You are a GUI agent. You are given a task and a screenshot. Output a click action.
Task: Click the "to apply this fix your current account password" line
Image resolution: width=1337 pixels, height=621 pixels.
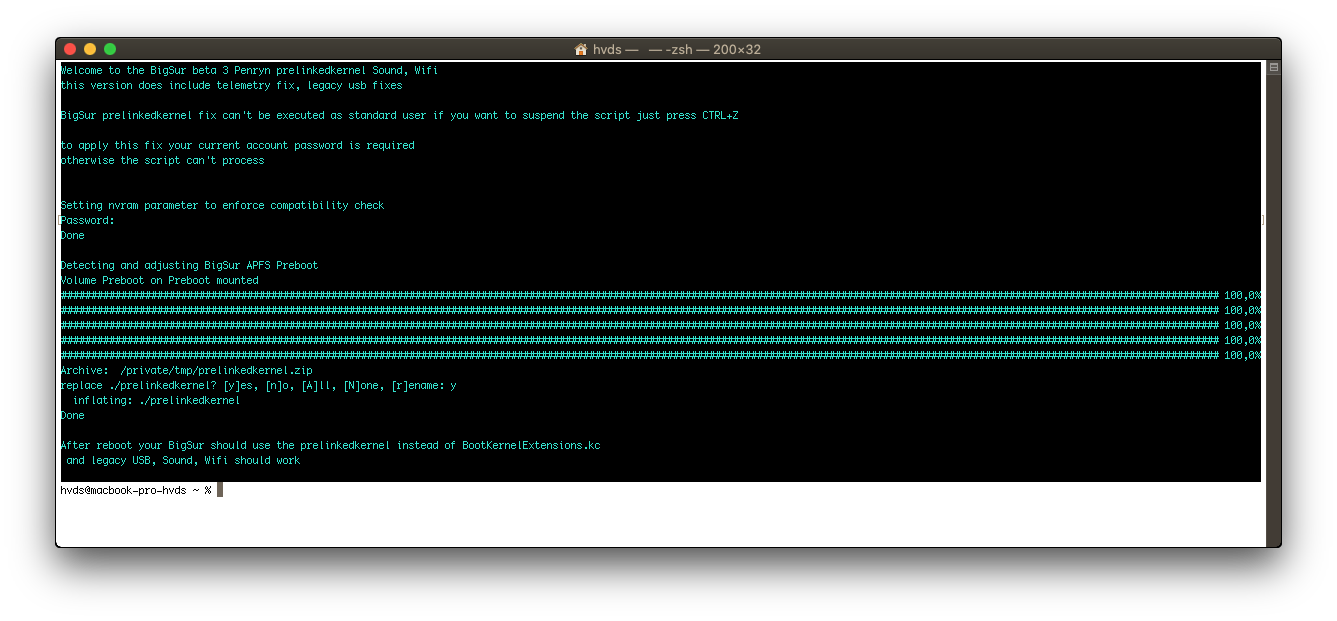point(237,145)
